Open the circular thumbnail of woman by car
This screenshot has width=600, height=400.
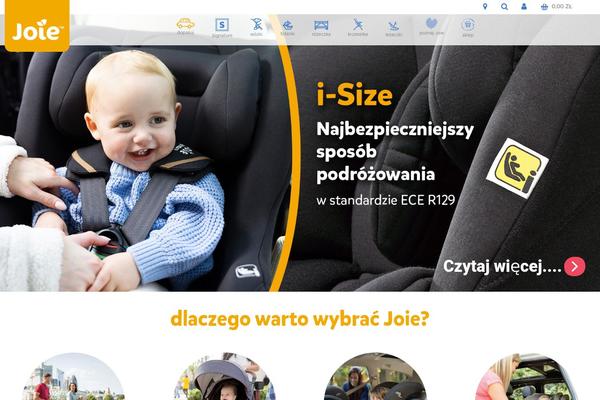[526, 376]
